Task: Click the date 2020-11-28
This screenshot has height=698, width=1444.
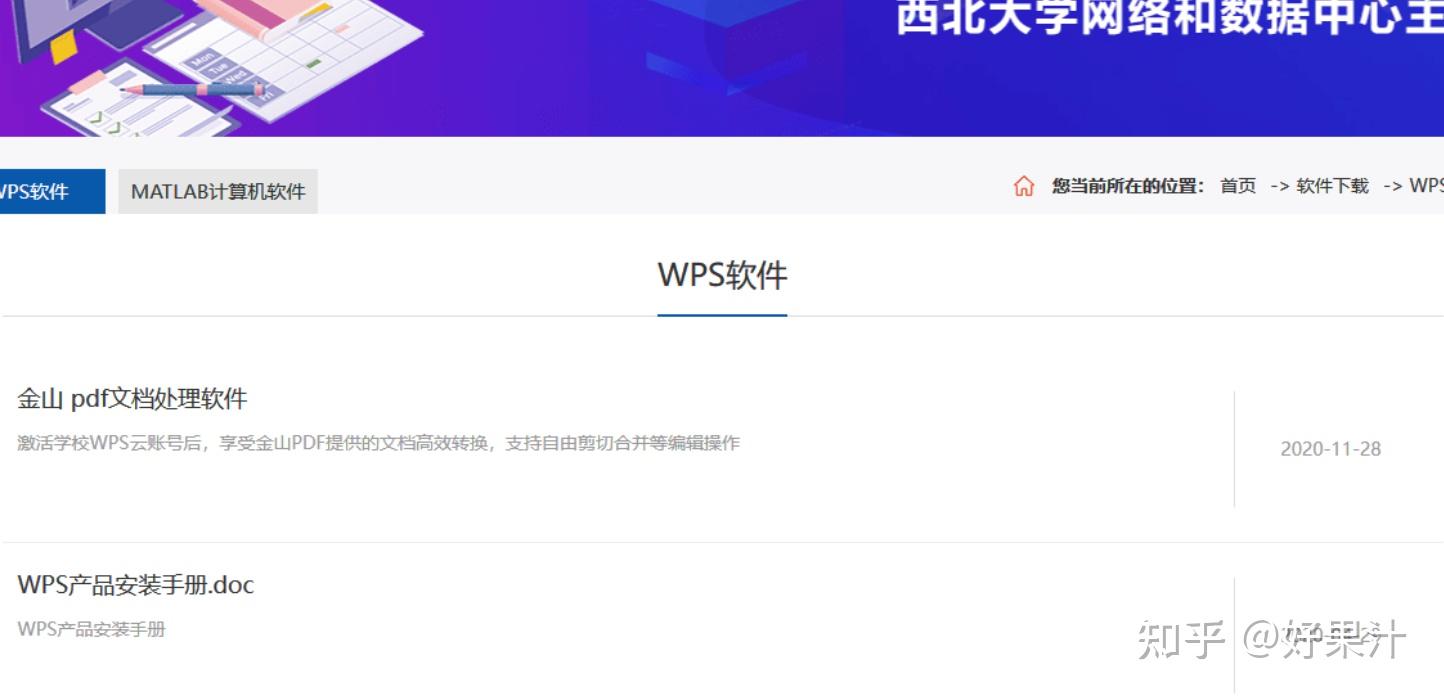Action: [1330, 449]
